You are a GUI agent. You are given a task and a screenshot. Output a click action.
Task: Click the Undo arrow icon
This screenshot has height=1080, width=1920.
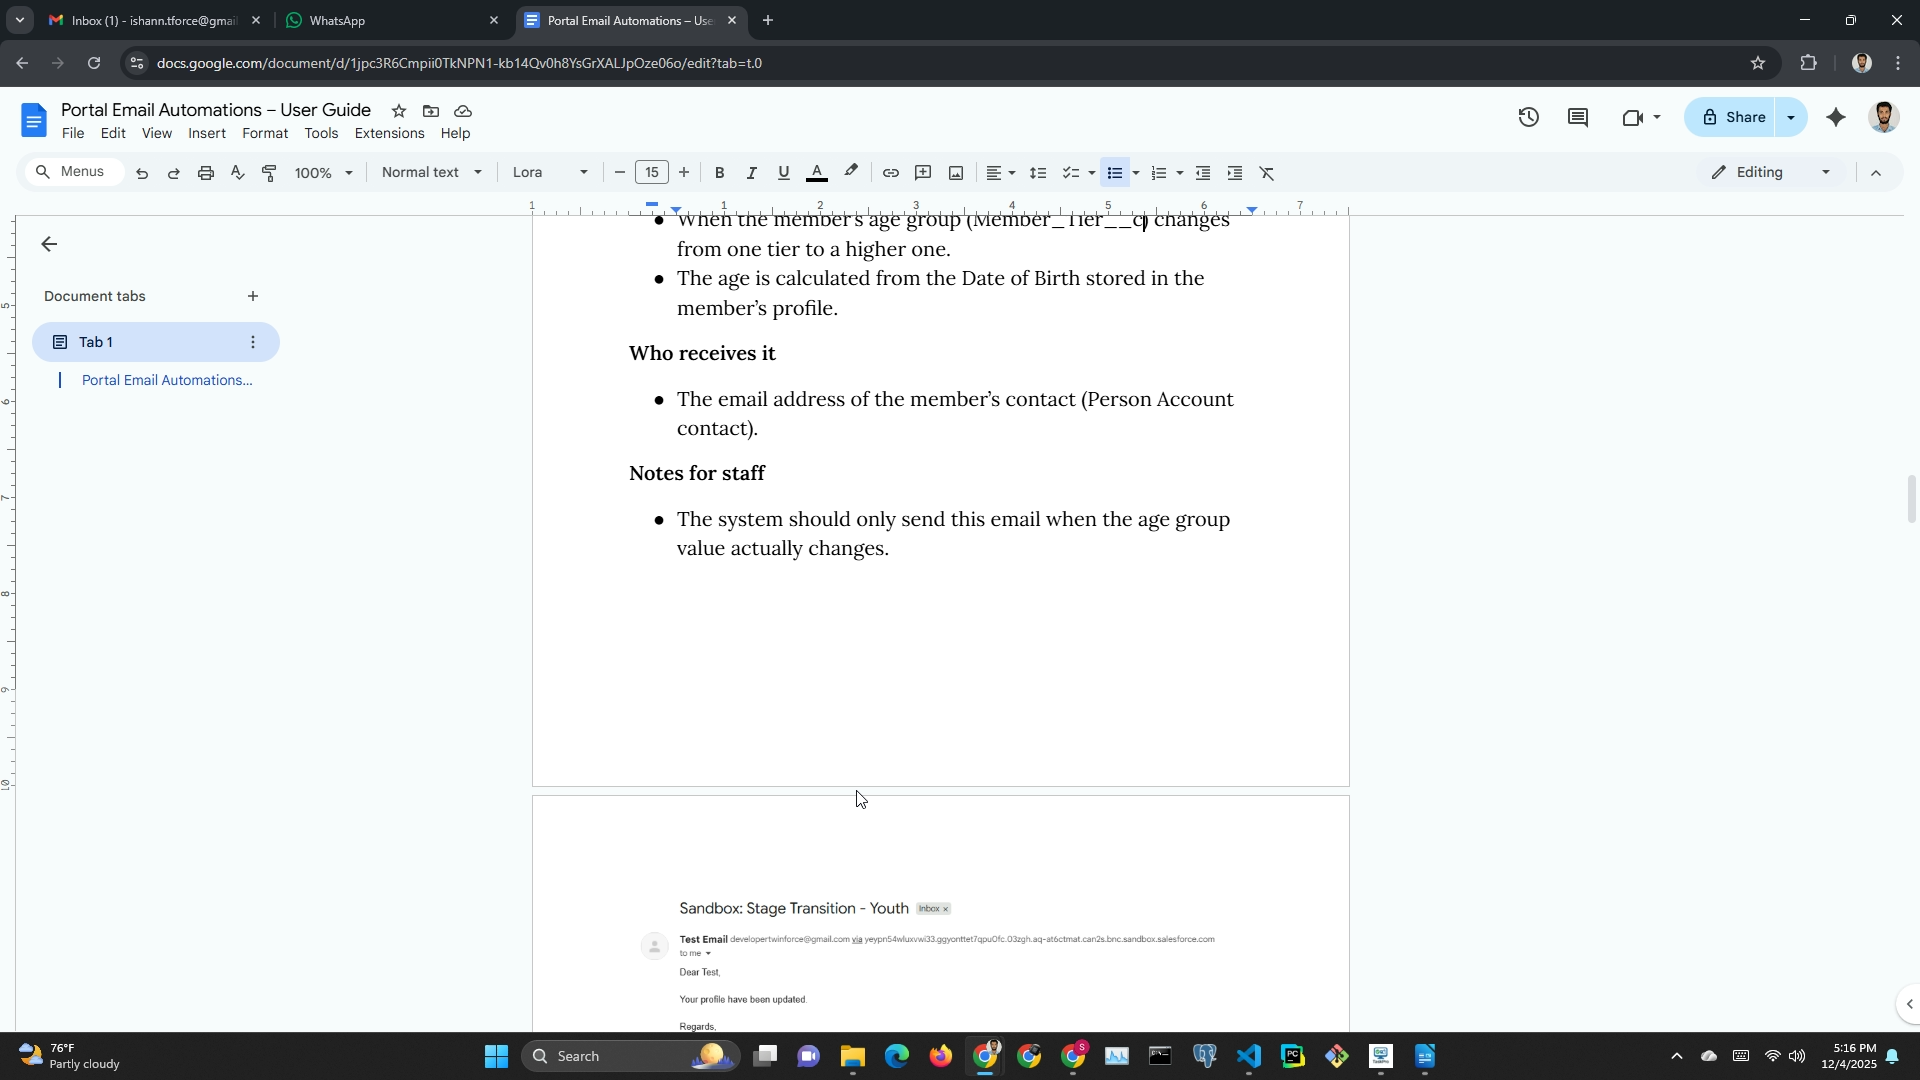click(142, 173)
